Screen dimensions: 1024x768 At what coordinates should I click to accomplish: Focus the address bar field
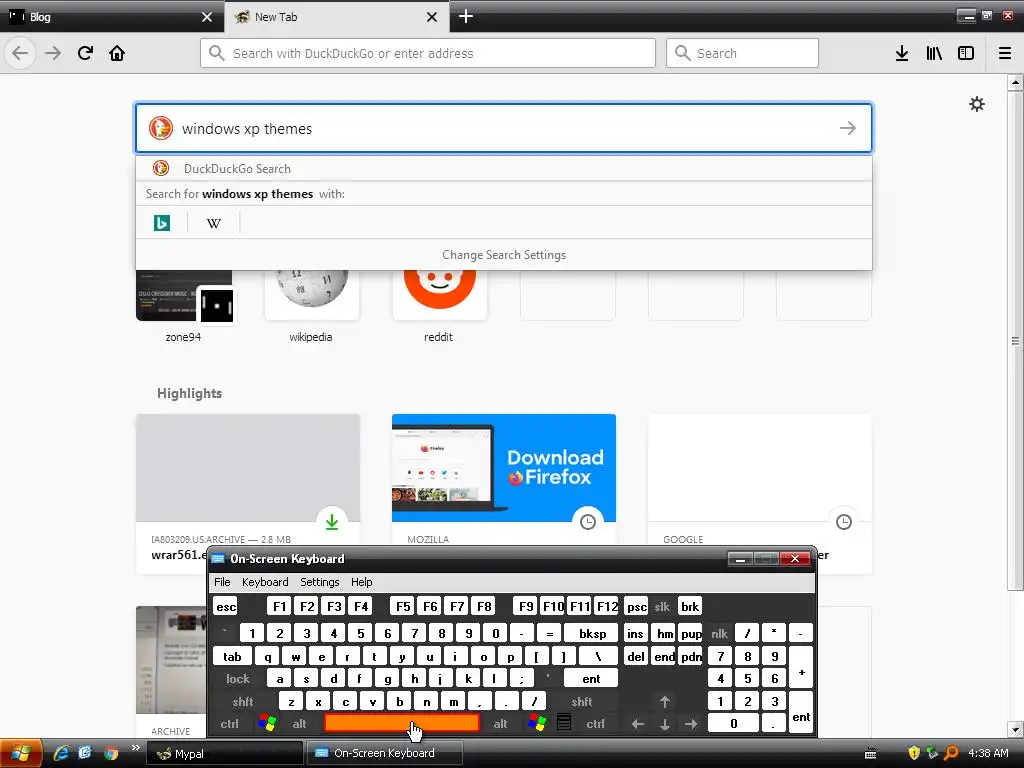coord(428,53)
